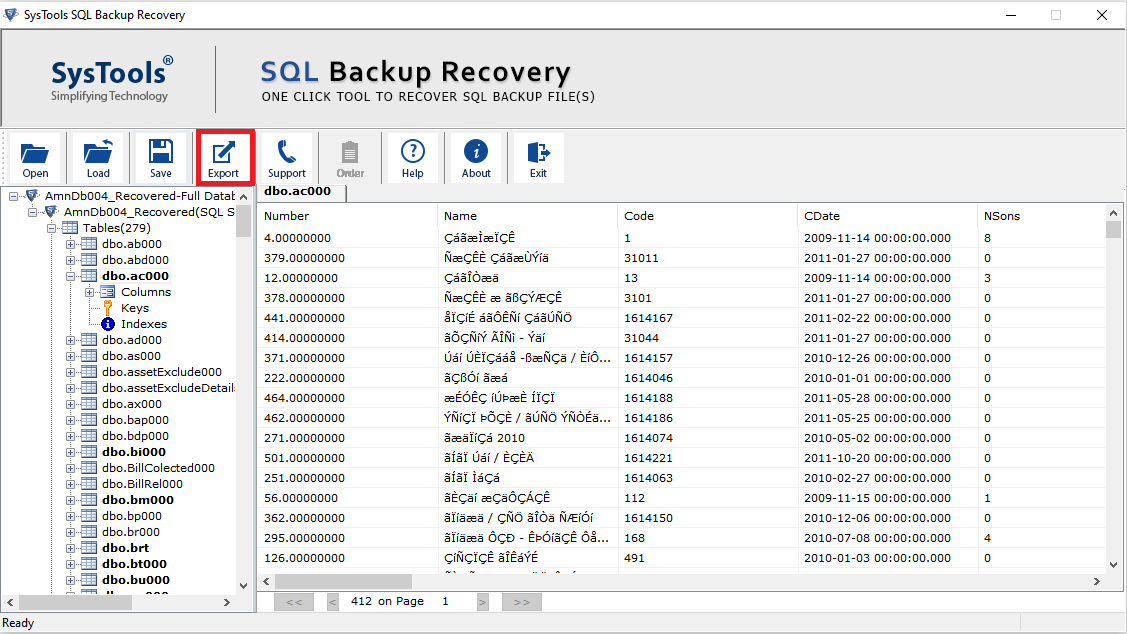Click the Save toolbar icon
Viewport: 1127px width, 634px height.
[x=160, y=157]
